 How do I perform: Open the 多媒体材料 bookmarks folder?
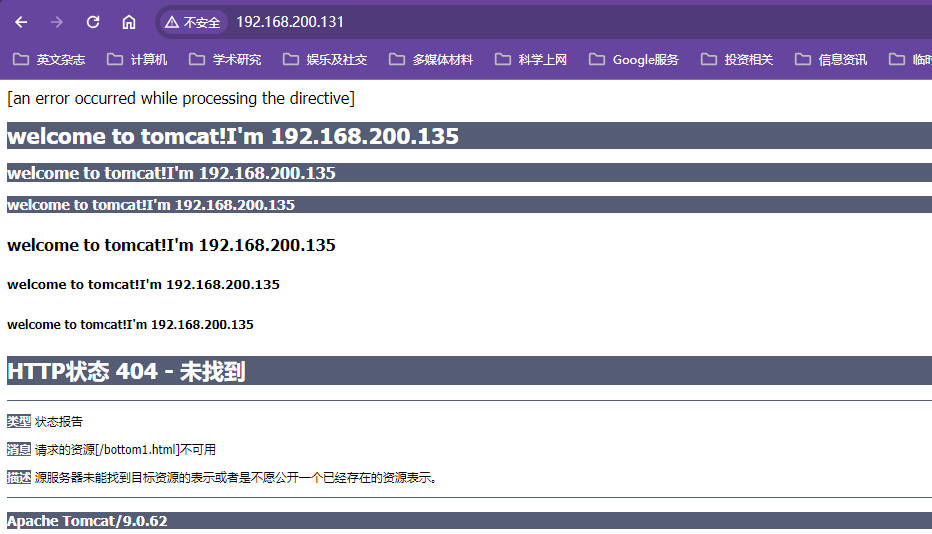tap(431, 60)
